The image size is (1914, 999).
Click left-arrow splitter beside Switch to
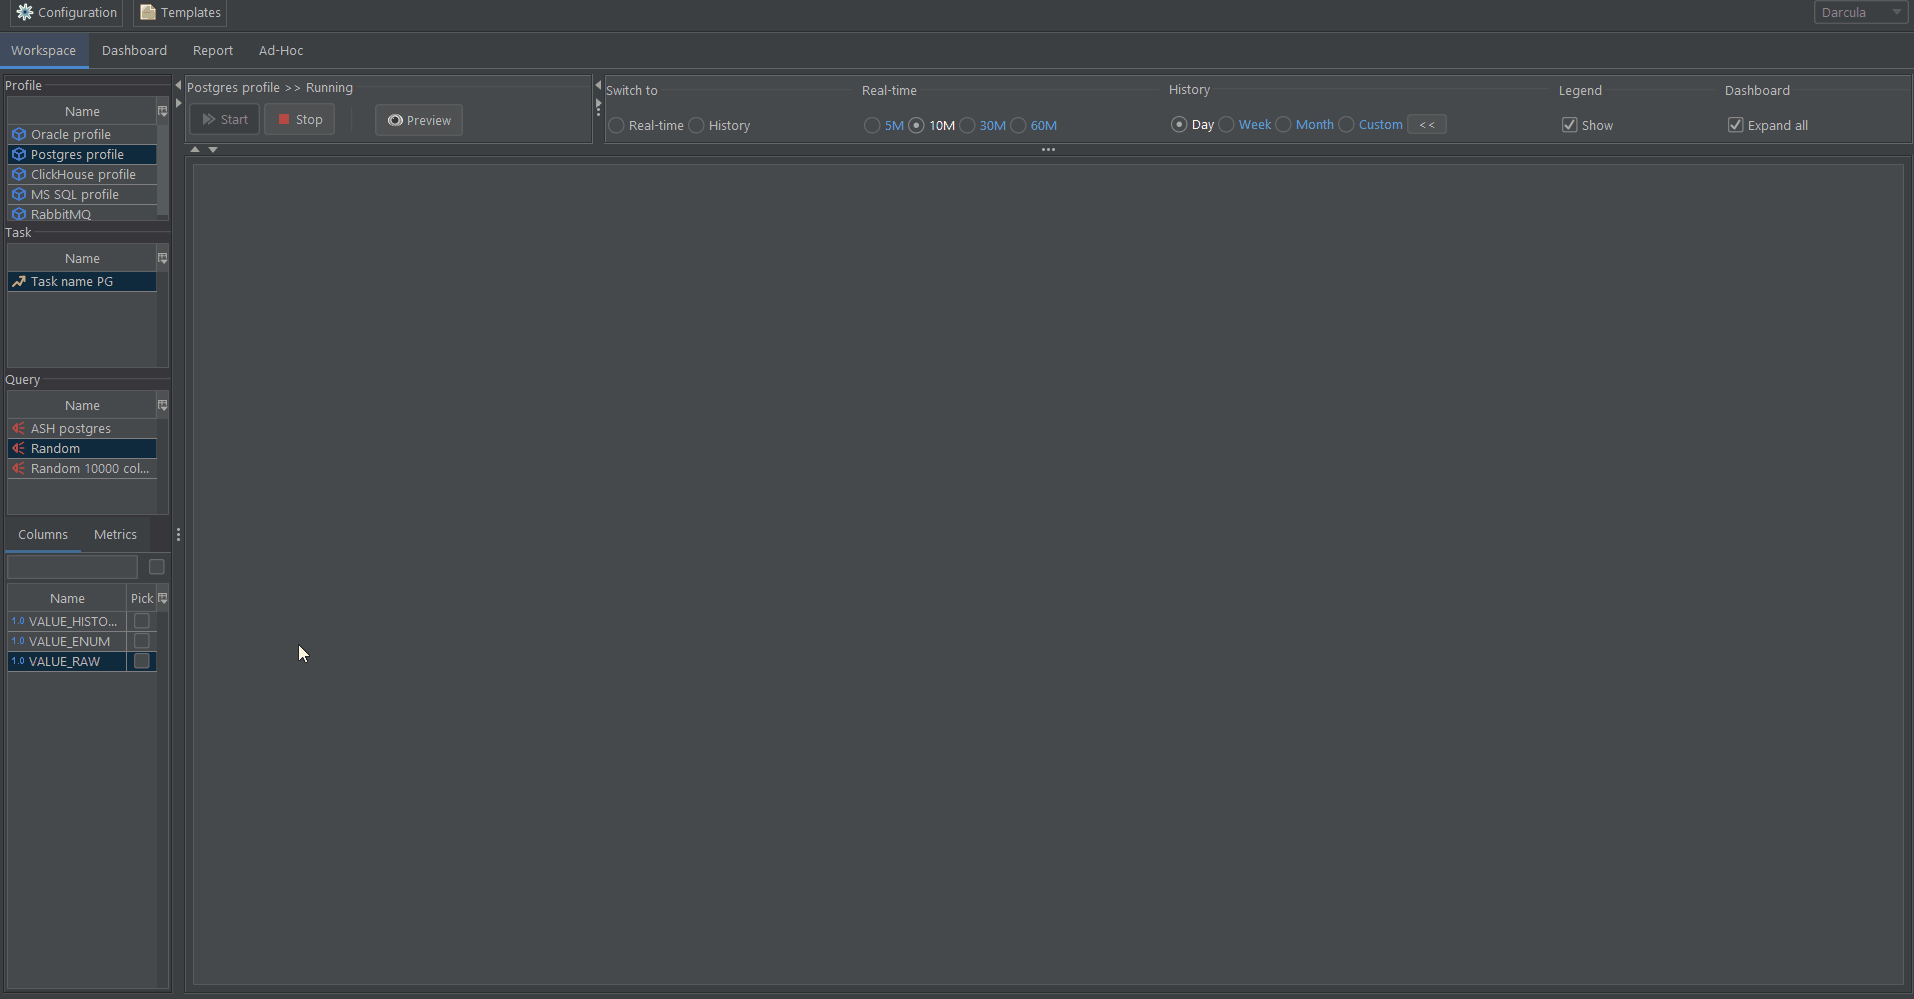coord(598,85)
